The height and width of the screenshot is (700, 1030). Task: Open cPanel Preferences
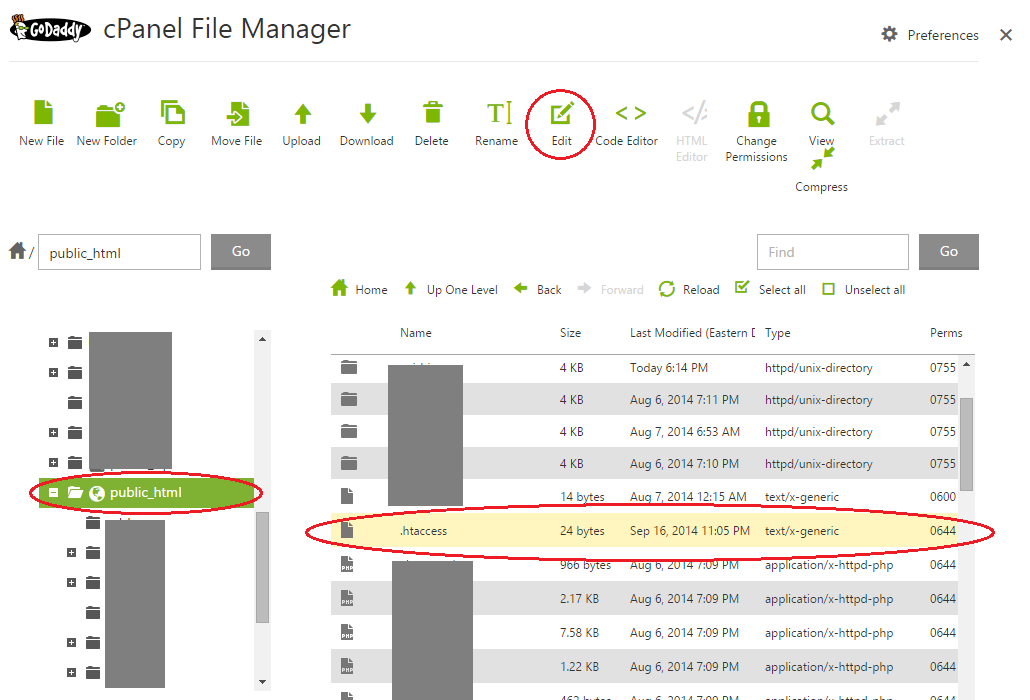pyautogui.click(x=929, y=34)
